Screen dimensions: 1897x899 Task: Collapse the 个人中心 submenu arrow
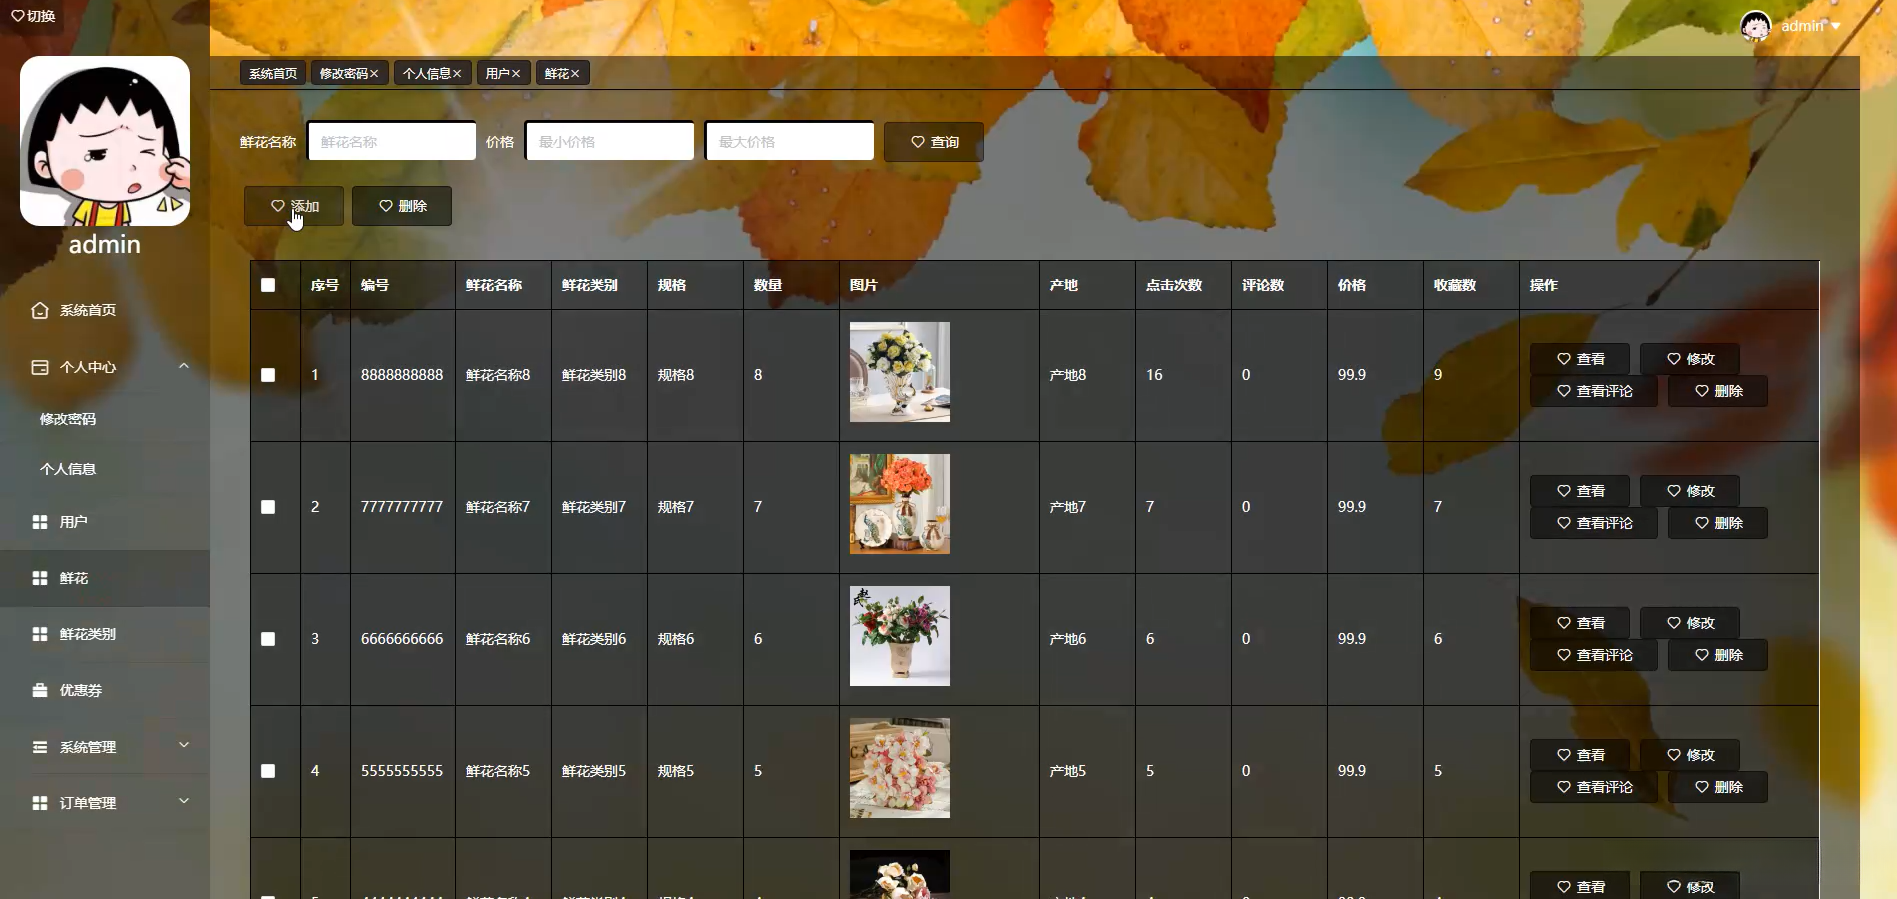184,366
